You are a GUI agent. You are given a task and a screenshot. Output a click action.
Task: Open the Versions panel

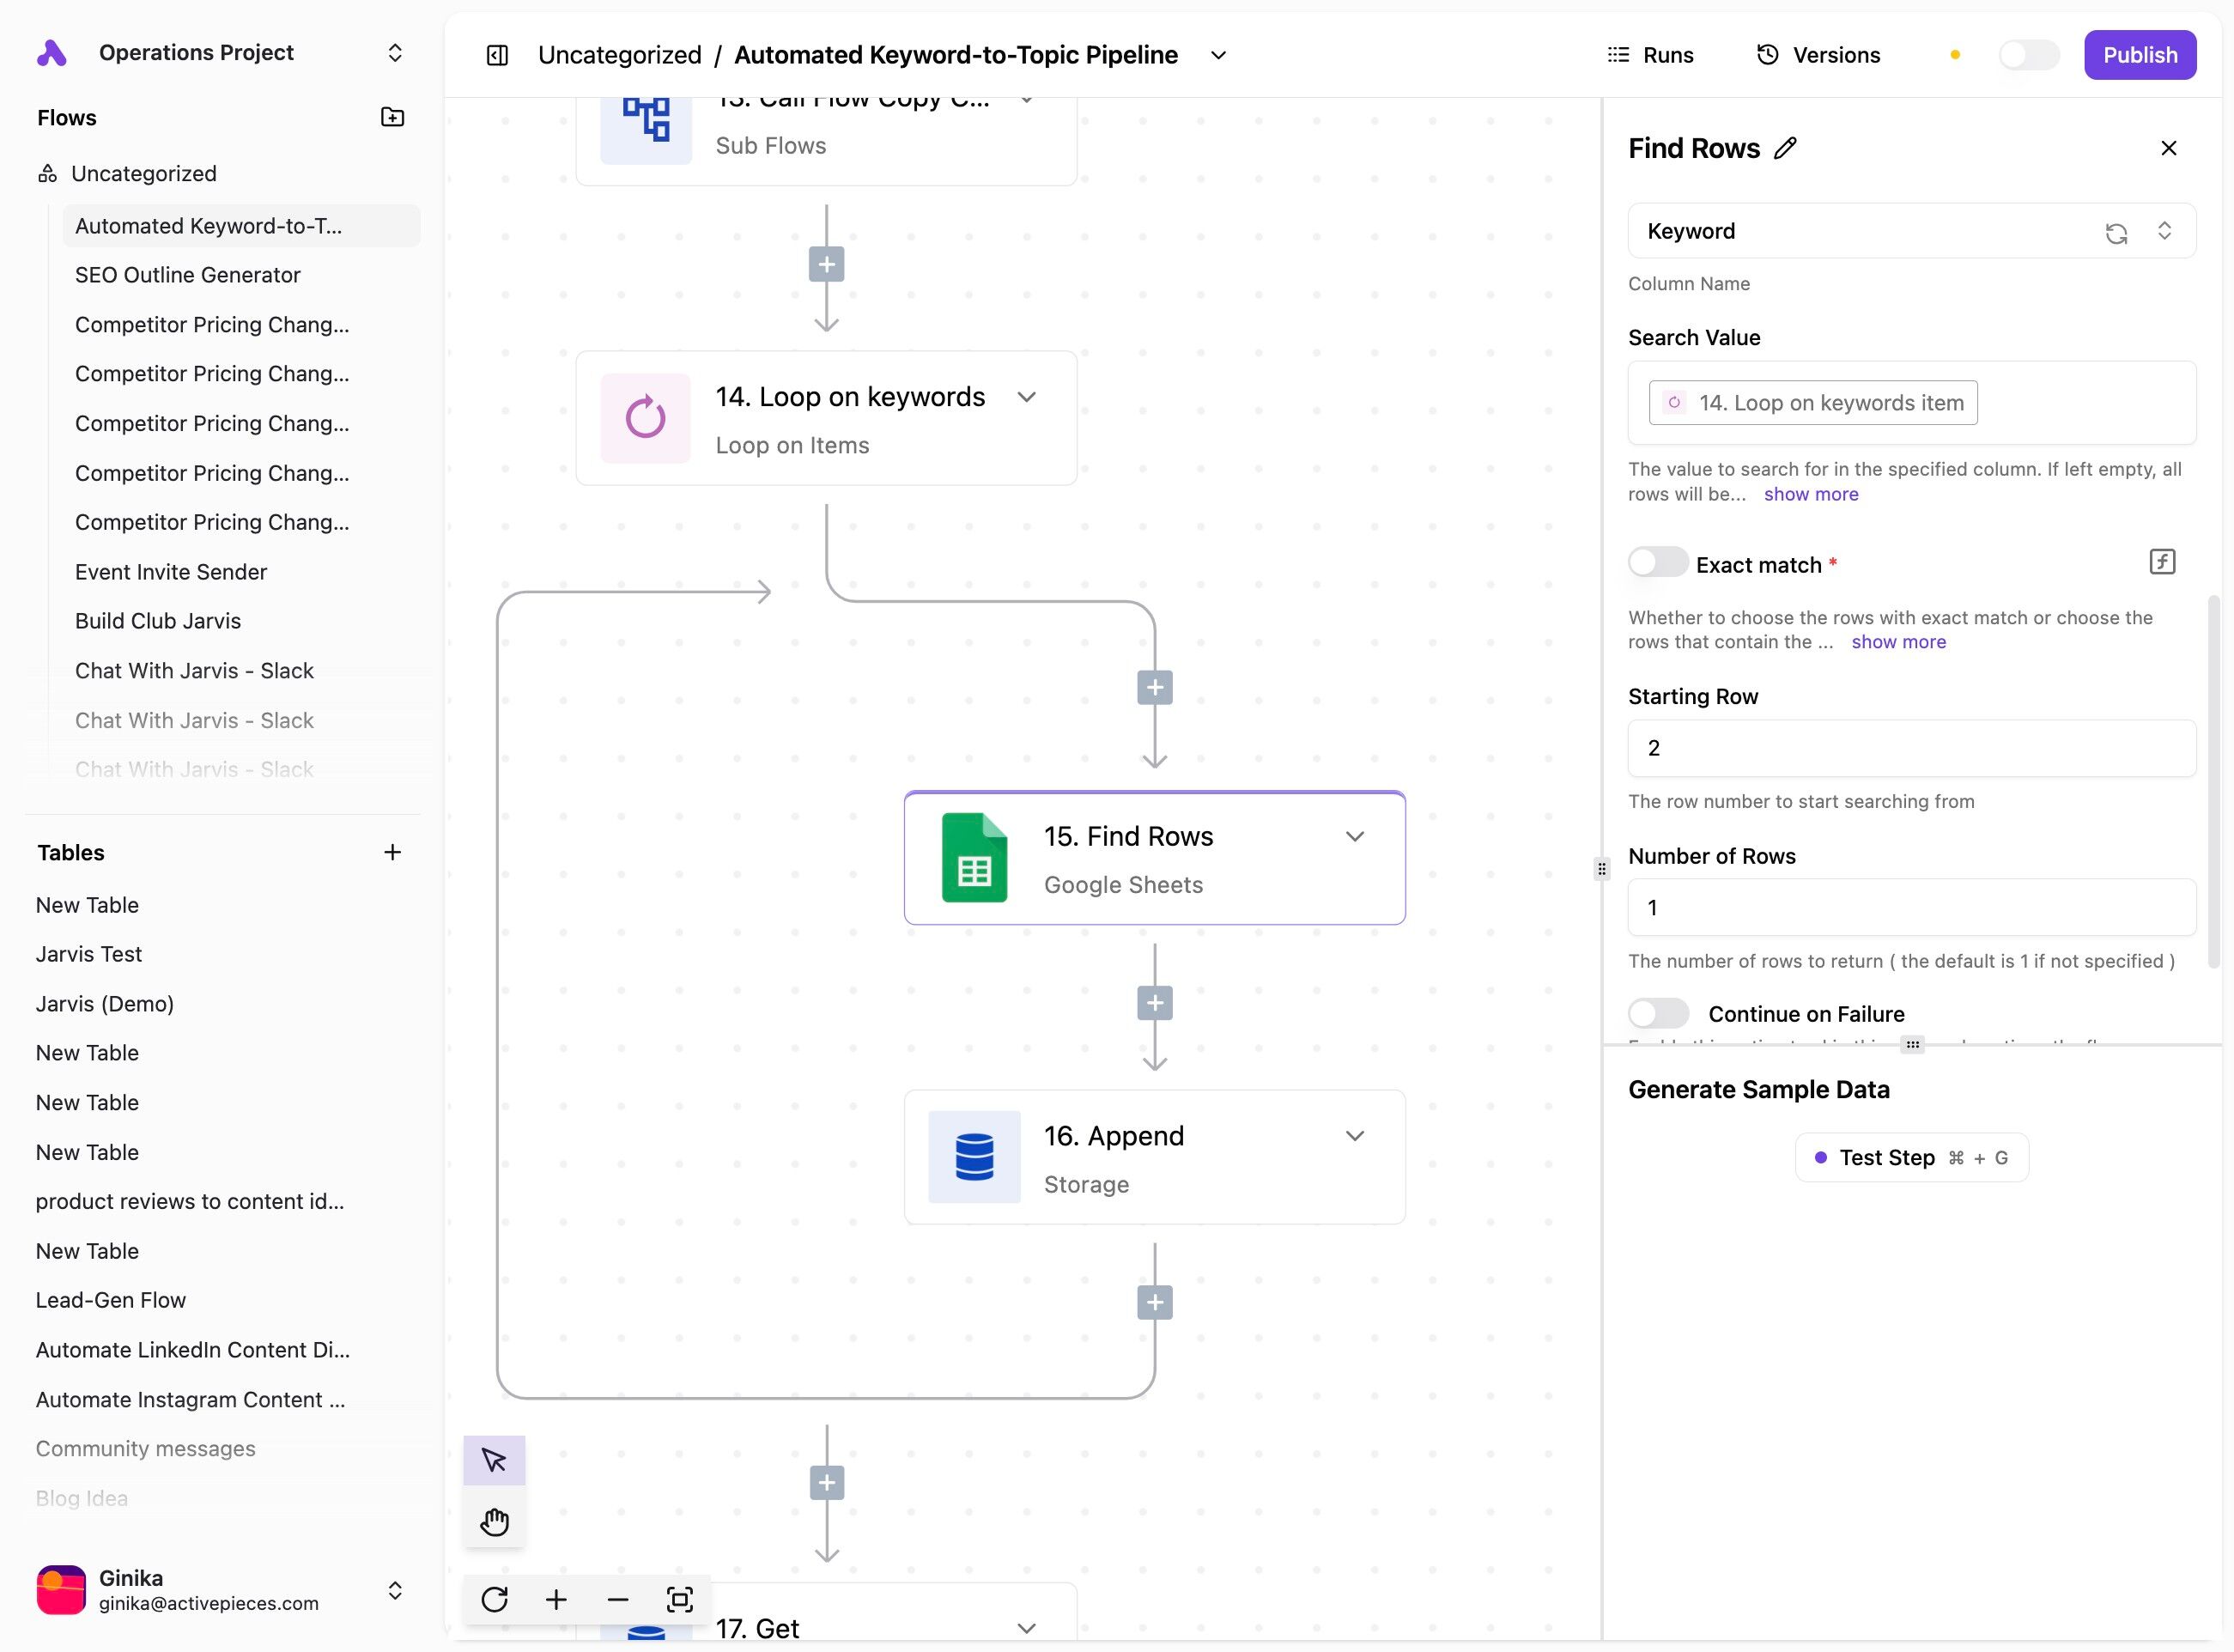(x=1819, y=55)
